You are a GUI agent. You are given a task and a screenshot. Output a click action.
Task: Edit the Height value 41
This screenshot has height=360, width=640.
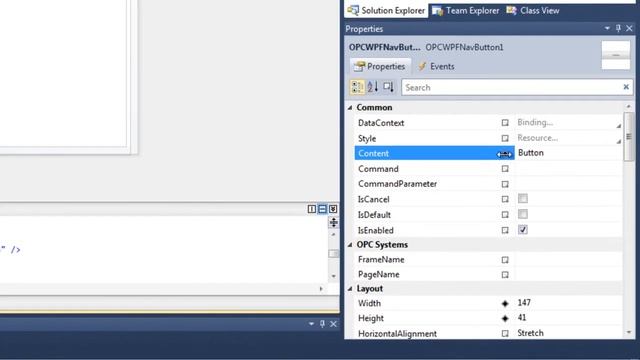pos(569,318)
